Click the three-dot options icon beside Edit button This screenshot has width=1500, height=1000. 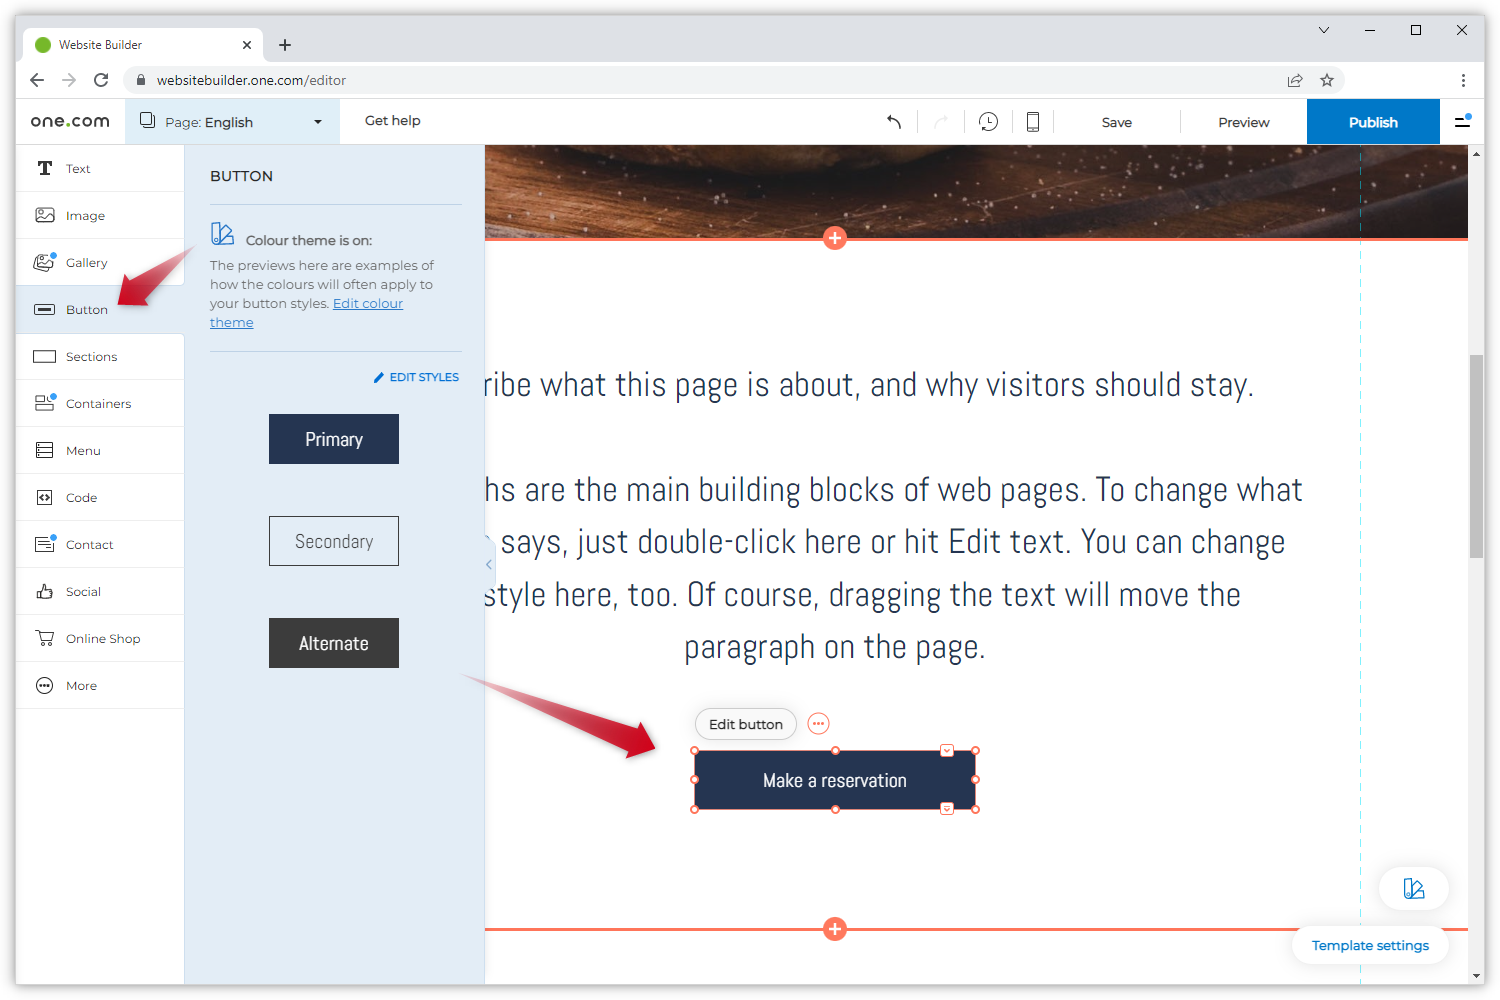[818, 724]
